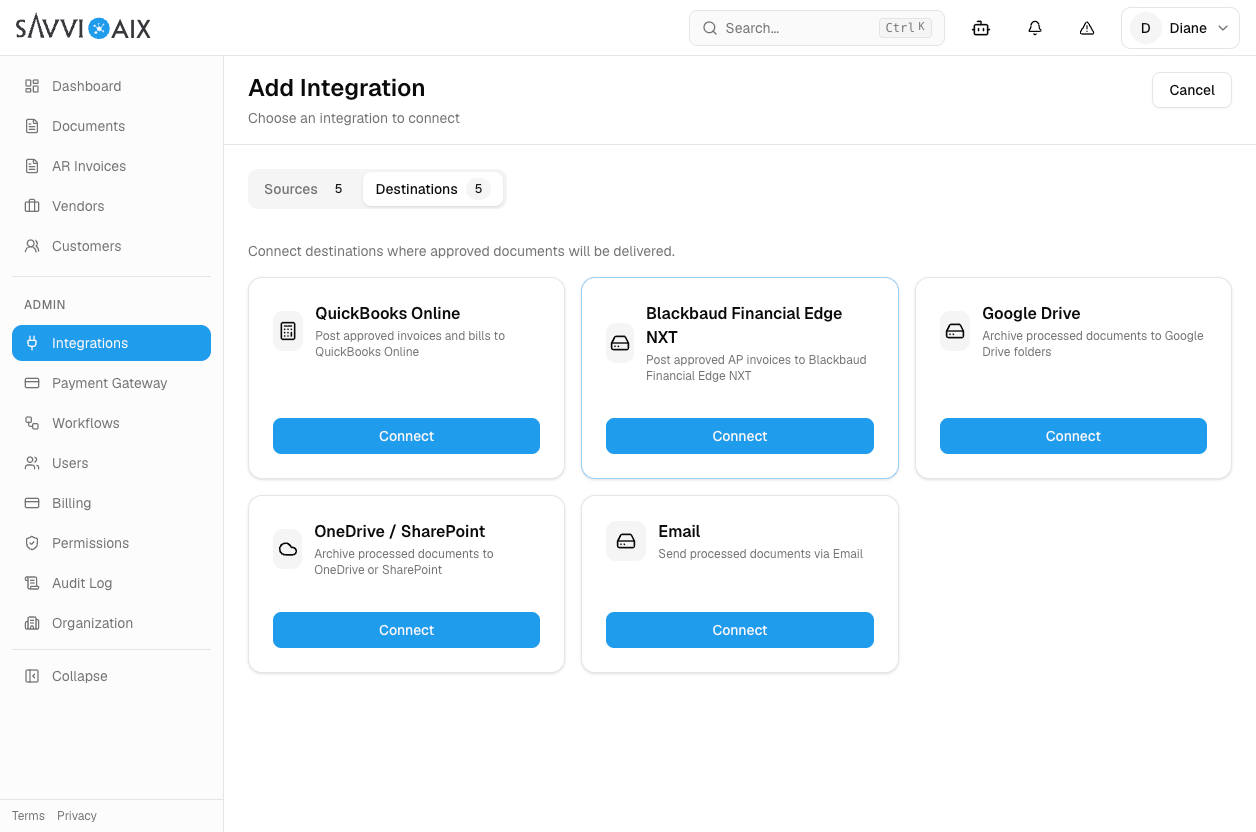Go to Workflows
1256x832 pixels.
point(111,423)
